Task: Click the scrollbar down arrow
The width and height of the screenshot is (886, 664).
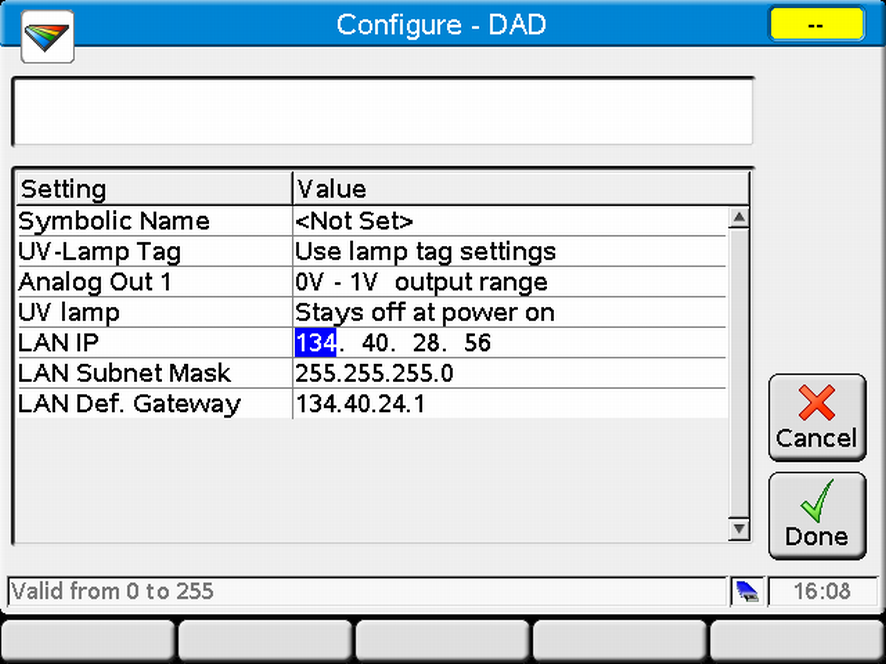Action: pos(738,528)
